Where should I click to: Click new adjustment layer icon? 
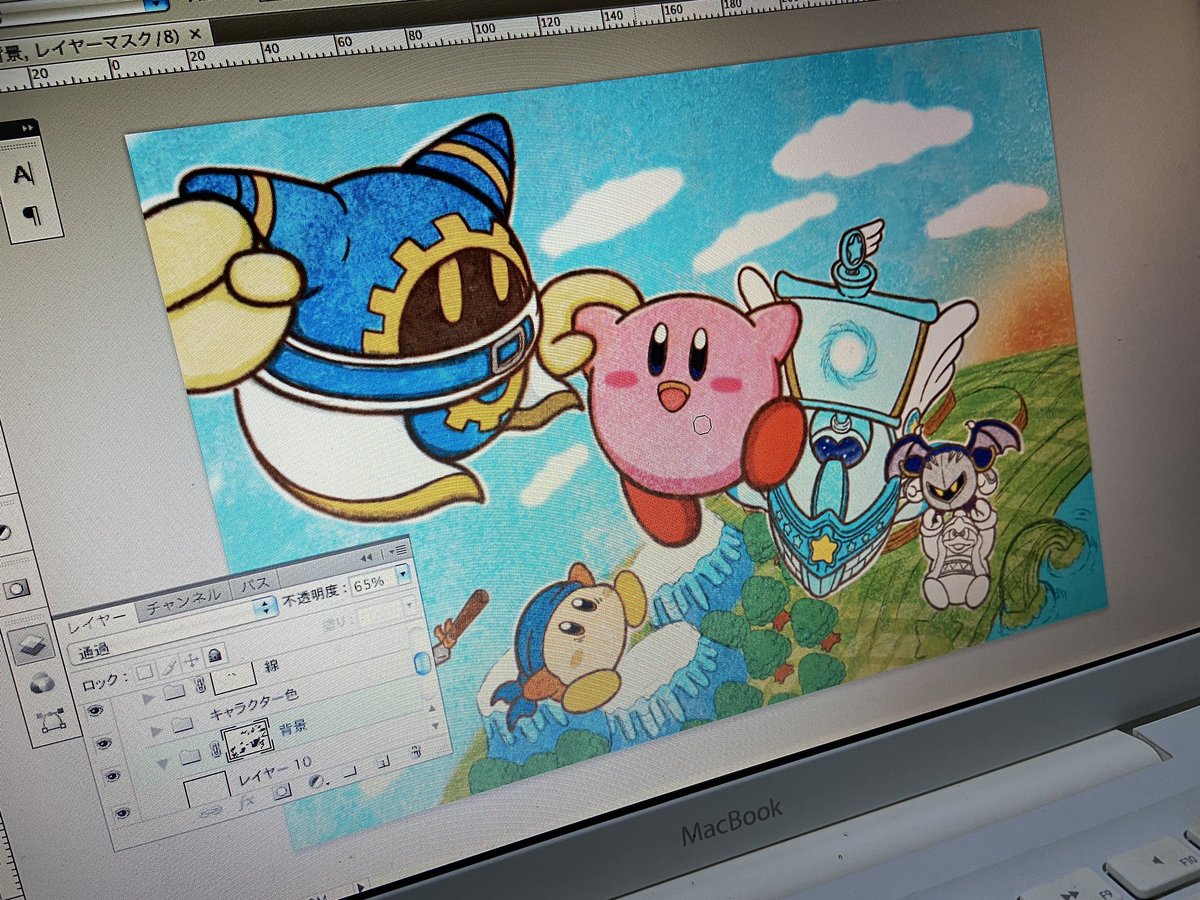[x=316, y=781]
